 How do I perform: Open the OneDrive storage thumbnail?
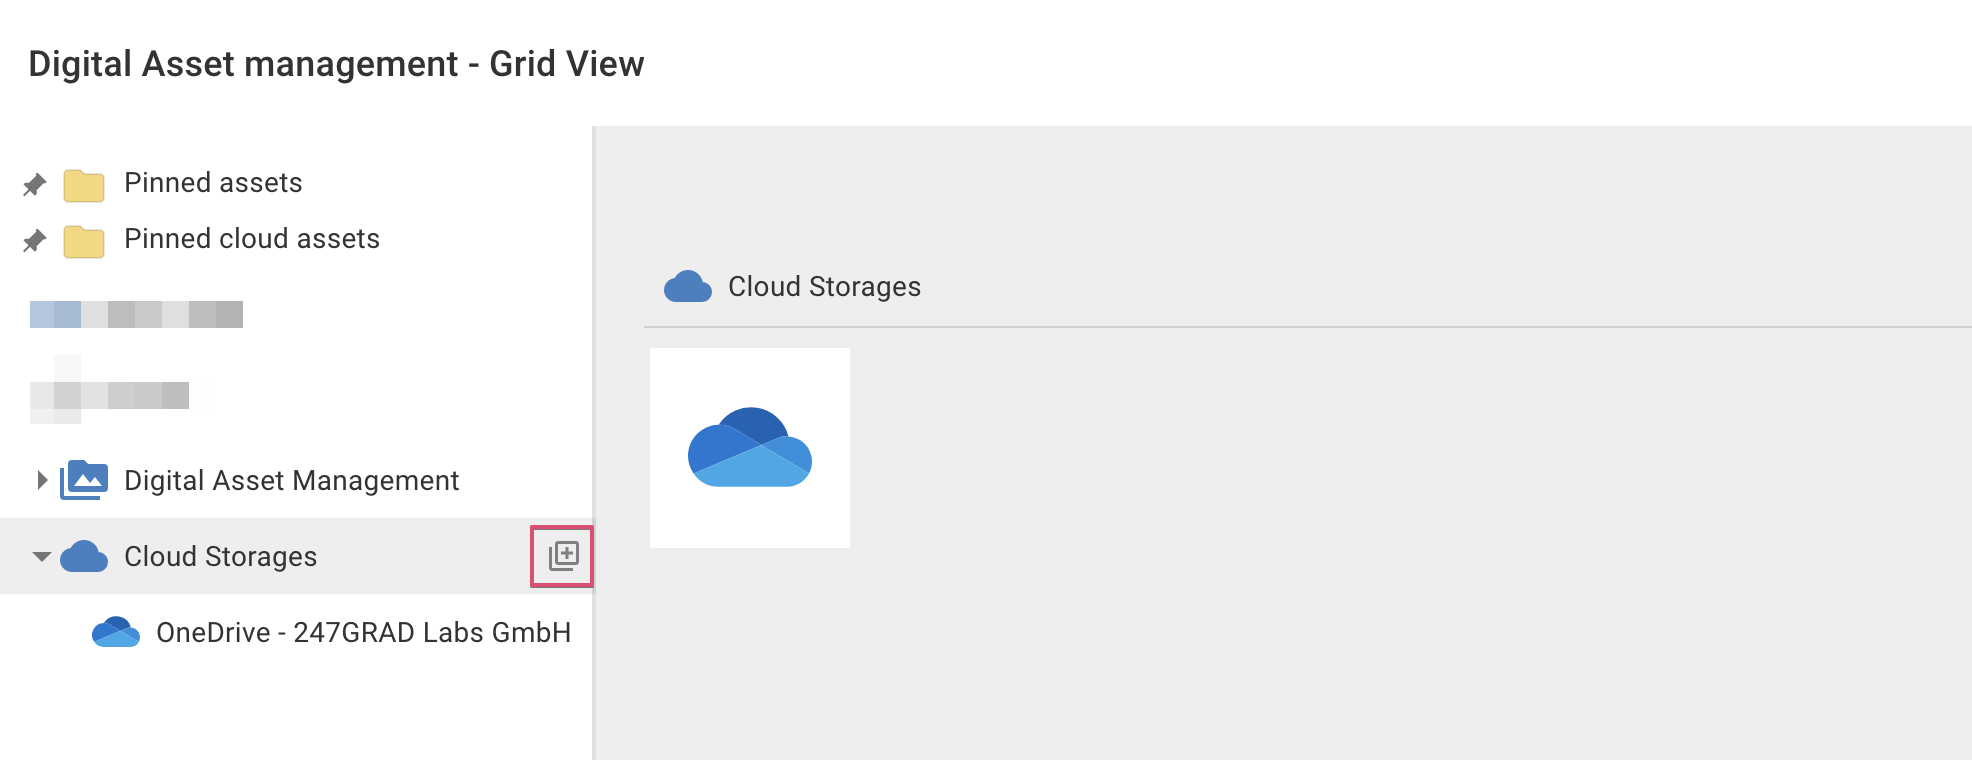(x=750, y=448)
